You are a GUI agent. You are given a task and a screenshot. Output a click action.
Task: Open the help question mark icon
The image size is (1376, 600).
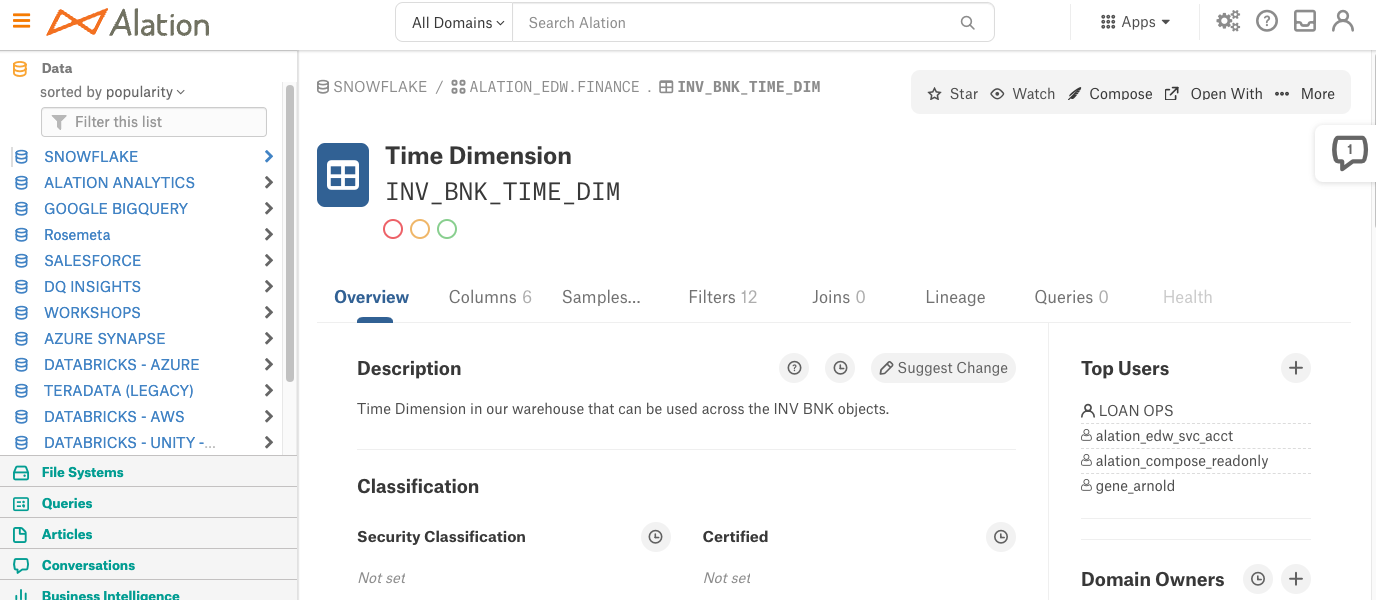click(1267, 21)
